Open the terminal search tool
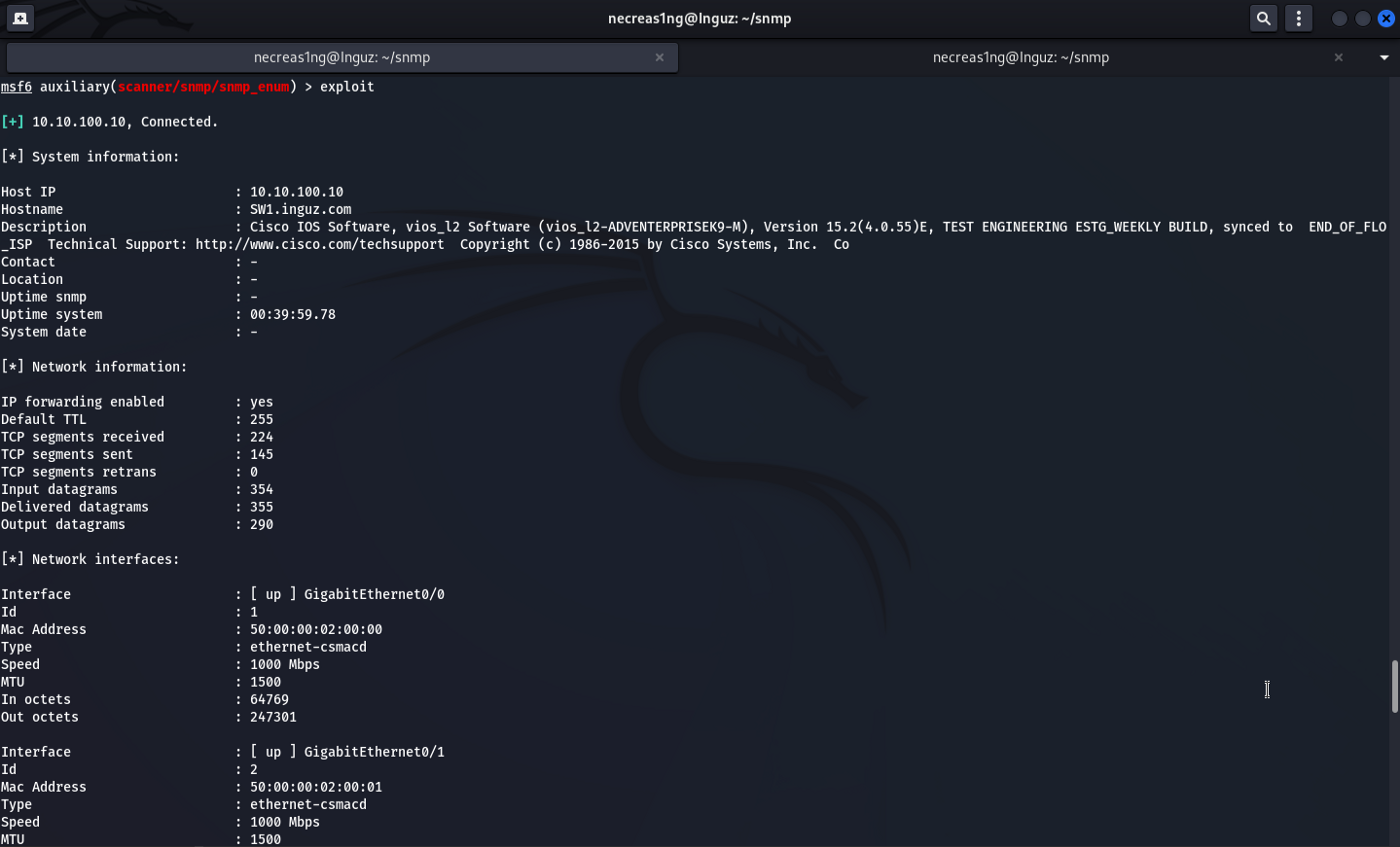 [1264, 18]
